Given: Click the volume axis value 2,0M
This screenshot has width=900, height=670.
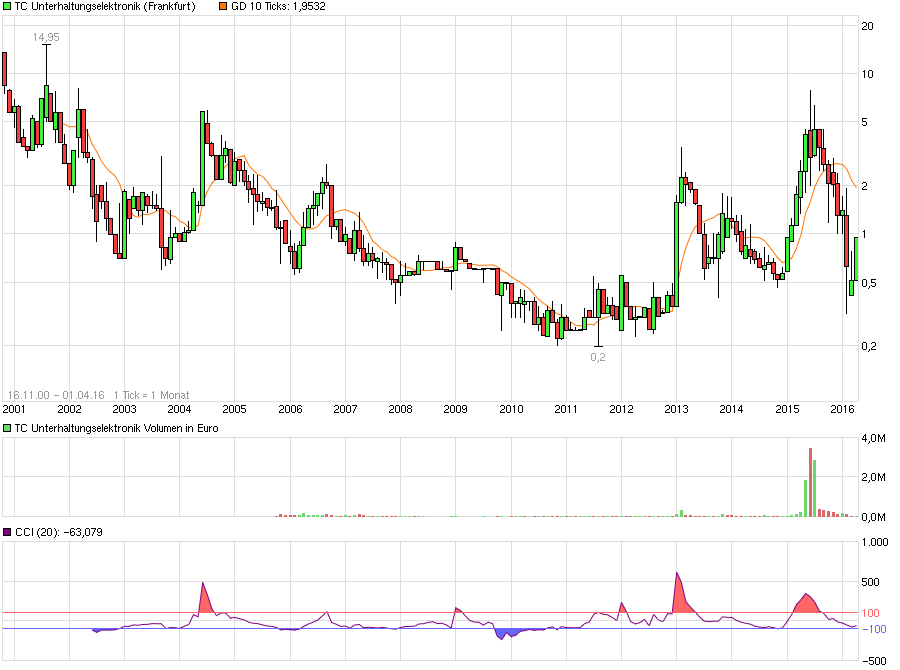Looking at the screenshot, I should [874, 478].
